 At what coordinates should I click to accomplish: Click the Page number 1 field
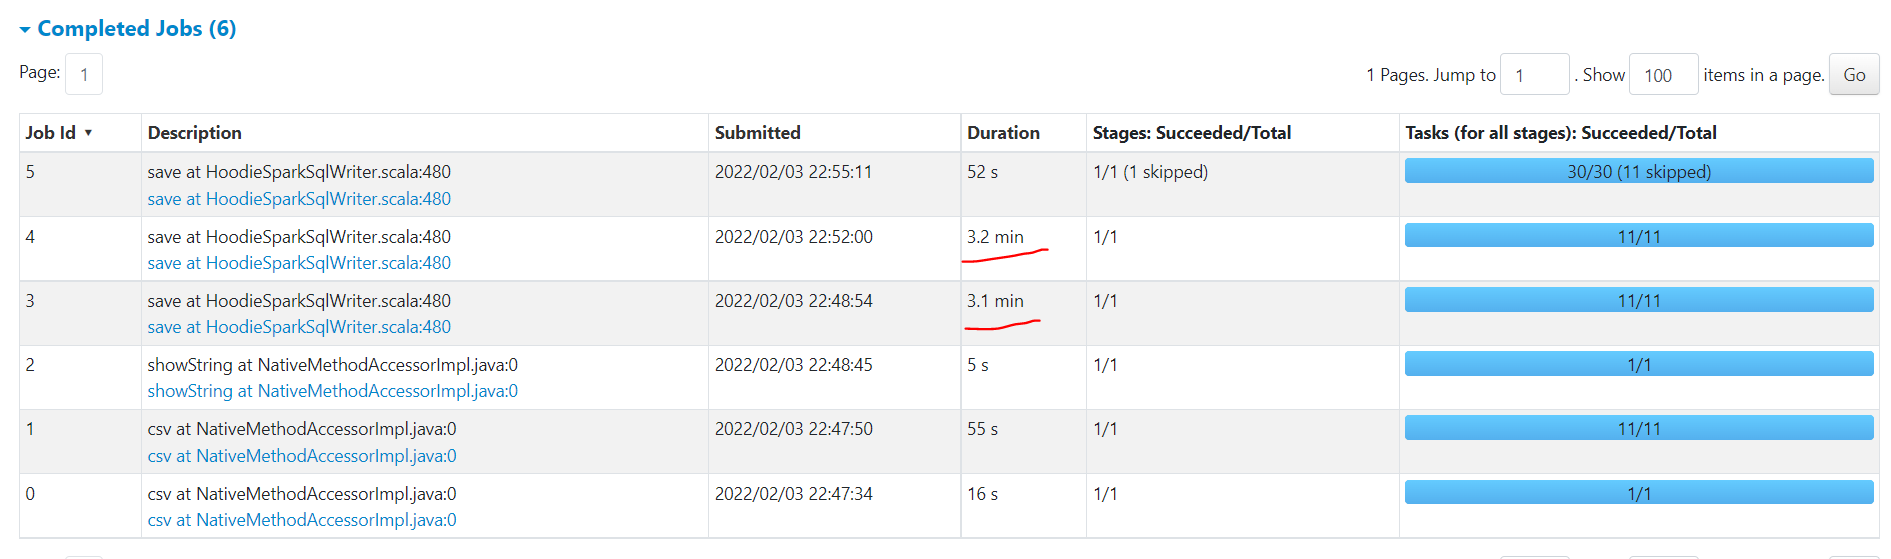84,75
